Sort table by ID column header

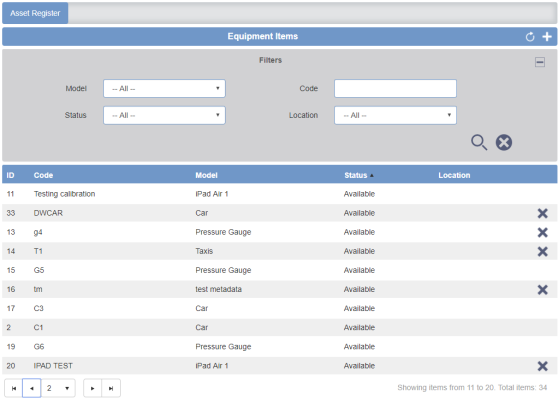coord(10,175)
